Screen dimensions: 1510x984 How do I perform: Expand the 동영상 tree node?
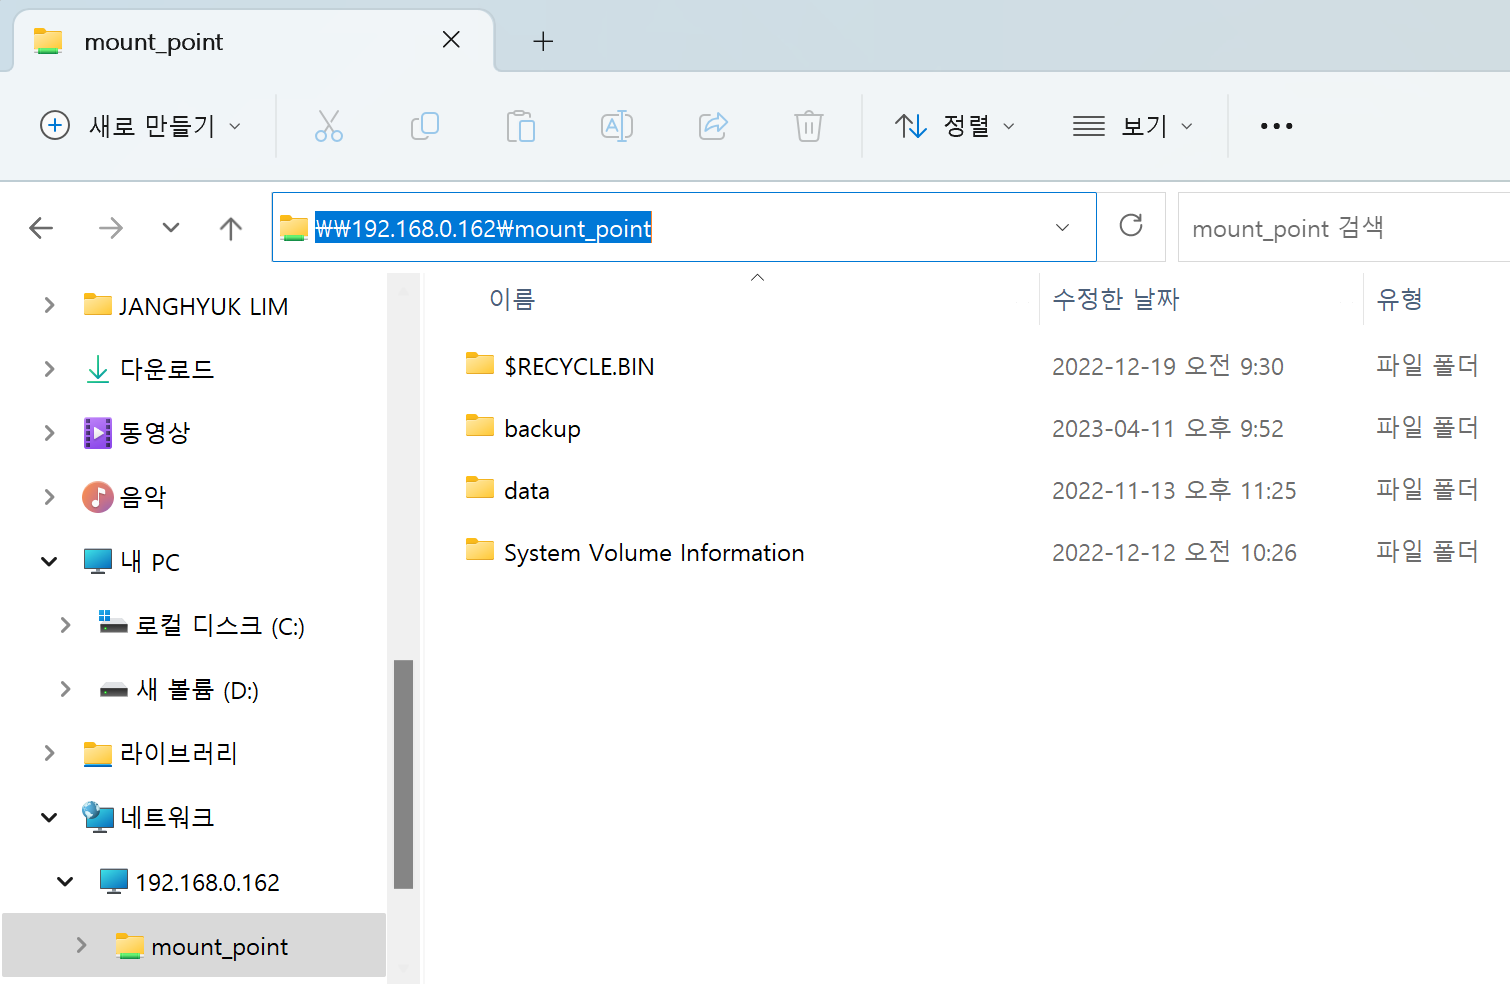(x=49, y=433)
